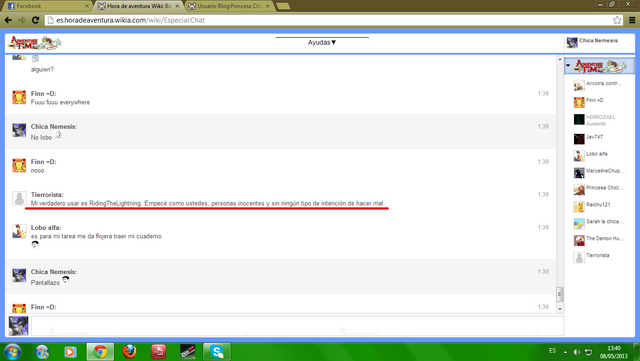Image resolution: width=640 pixels, height=361 pixels.
Task: Open the Chrome menu icon
Action: click(x=632, y=20)
